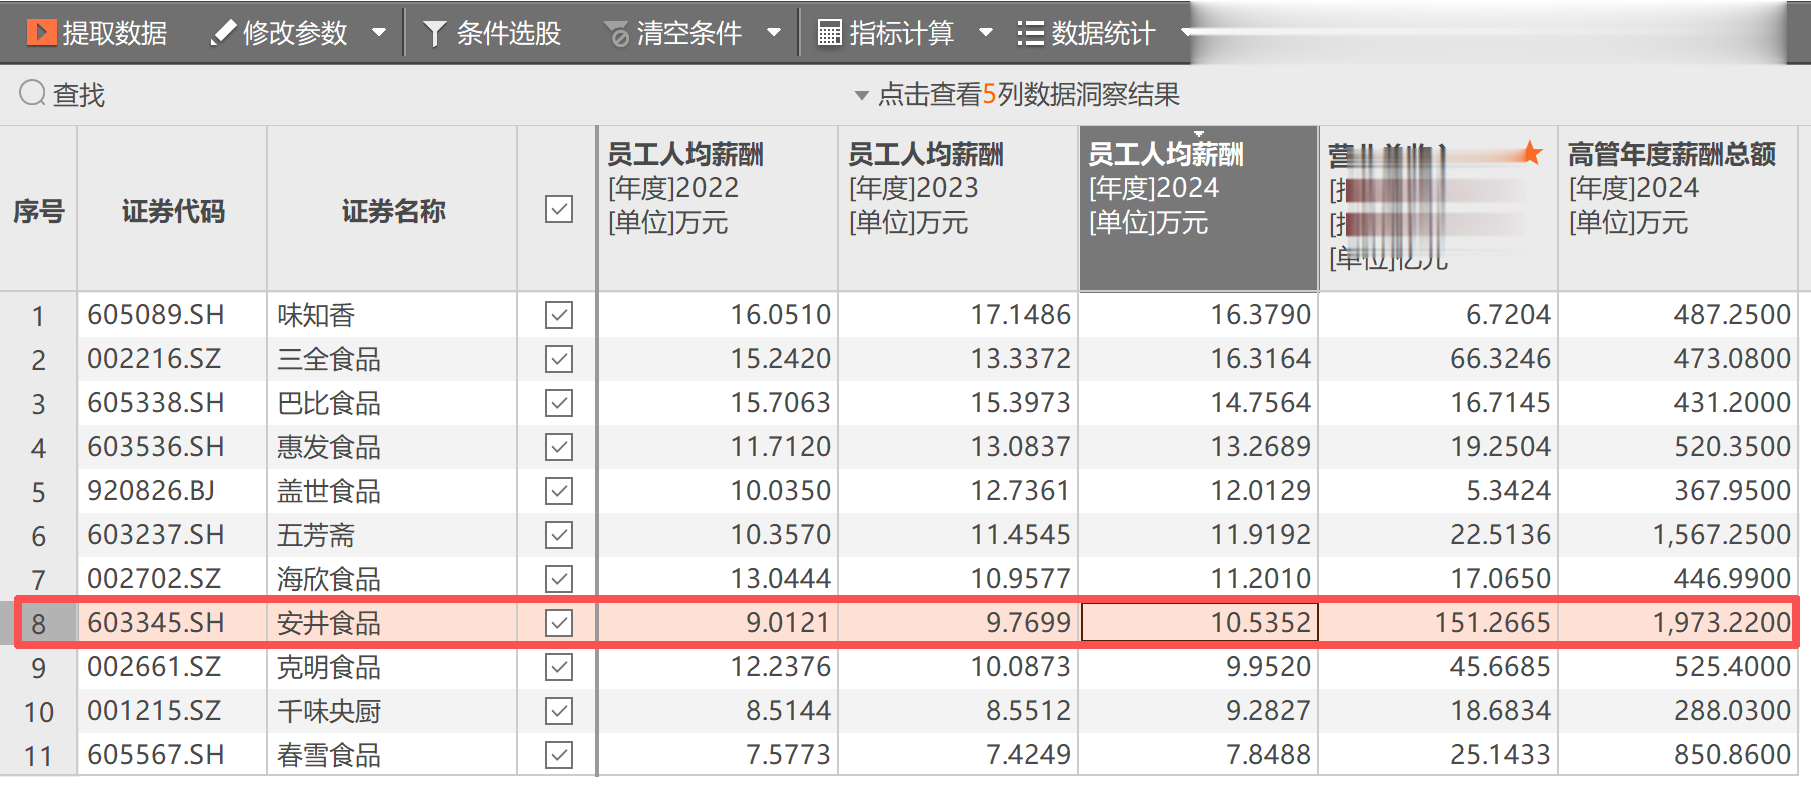Click the orange star on the column header
The height and width of the screenshot is (785, 1811).
pos(1530,153)
